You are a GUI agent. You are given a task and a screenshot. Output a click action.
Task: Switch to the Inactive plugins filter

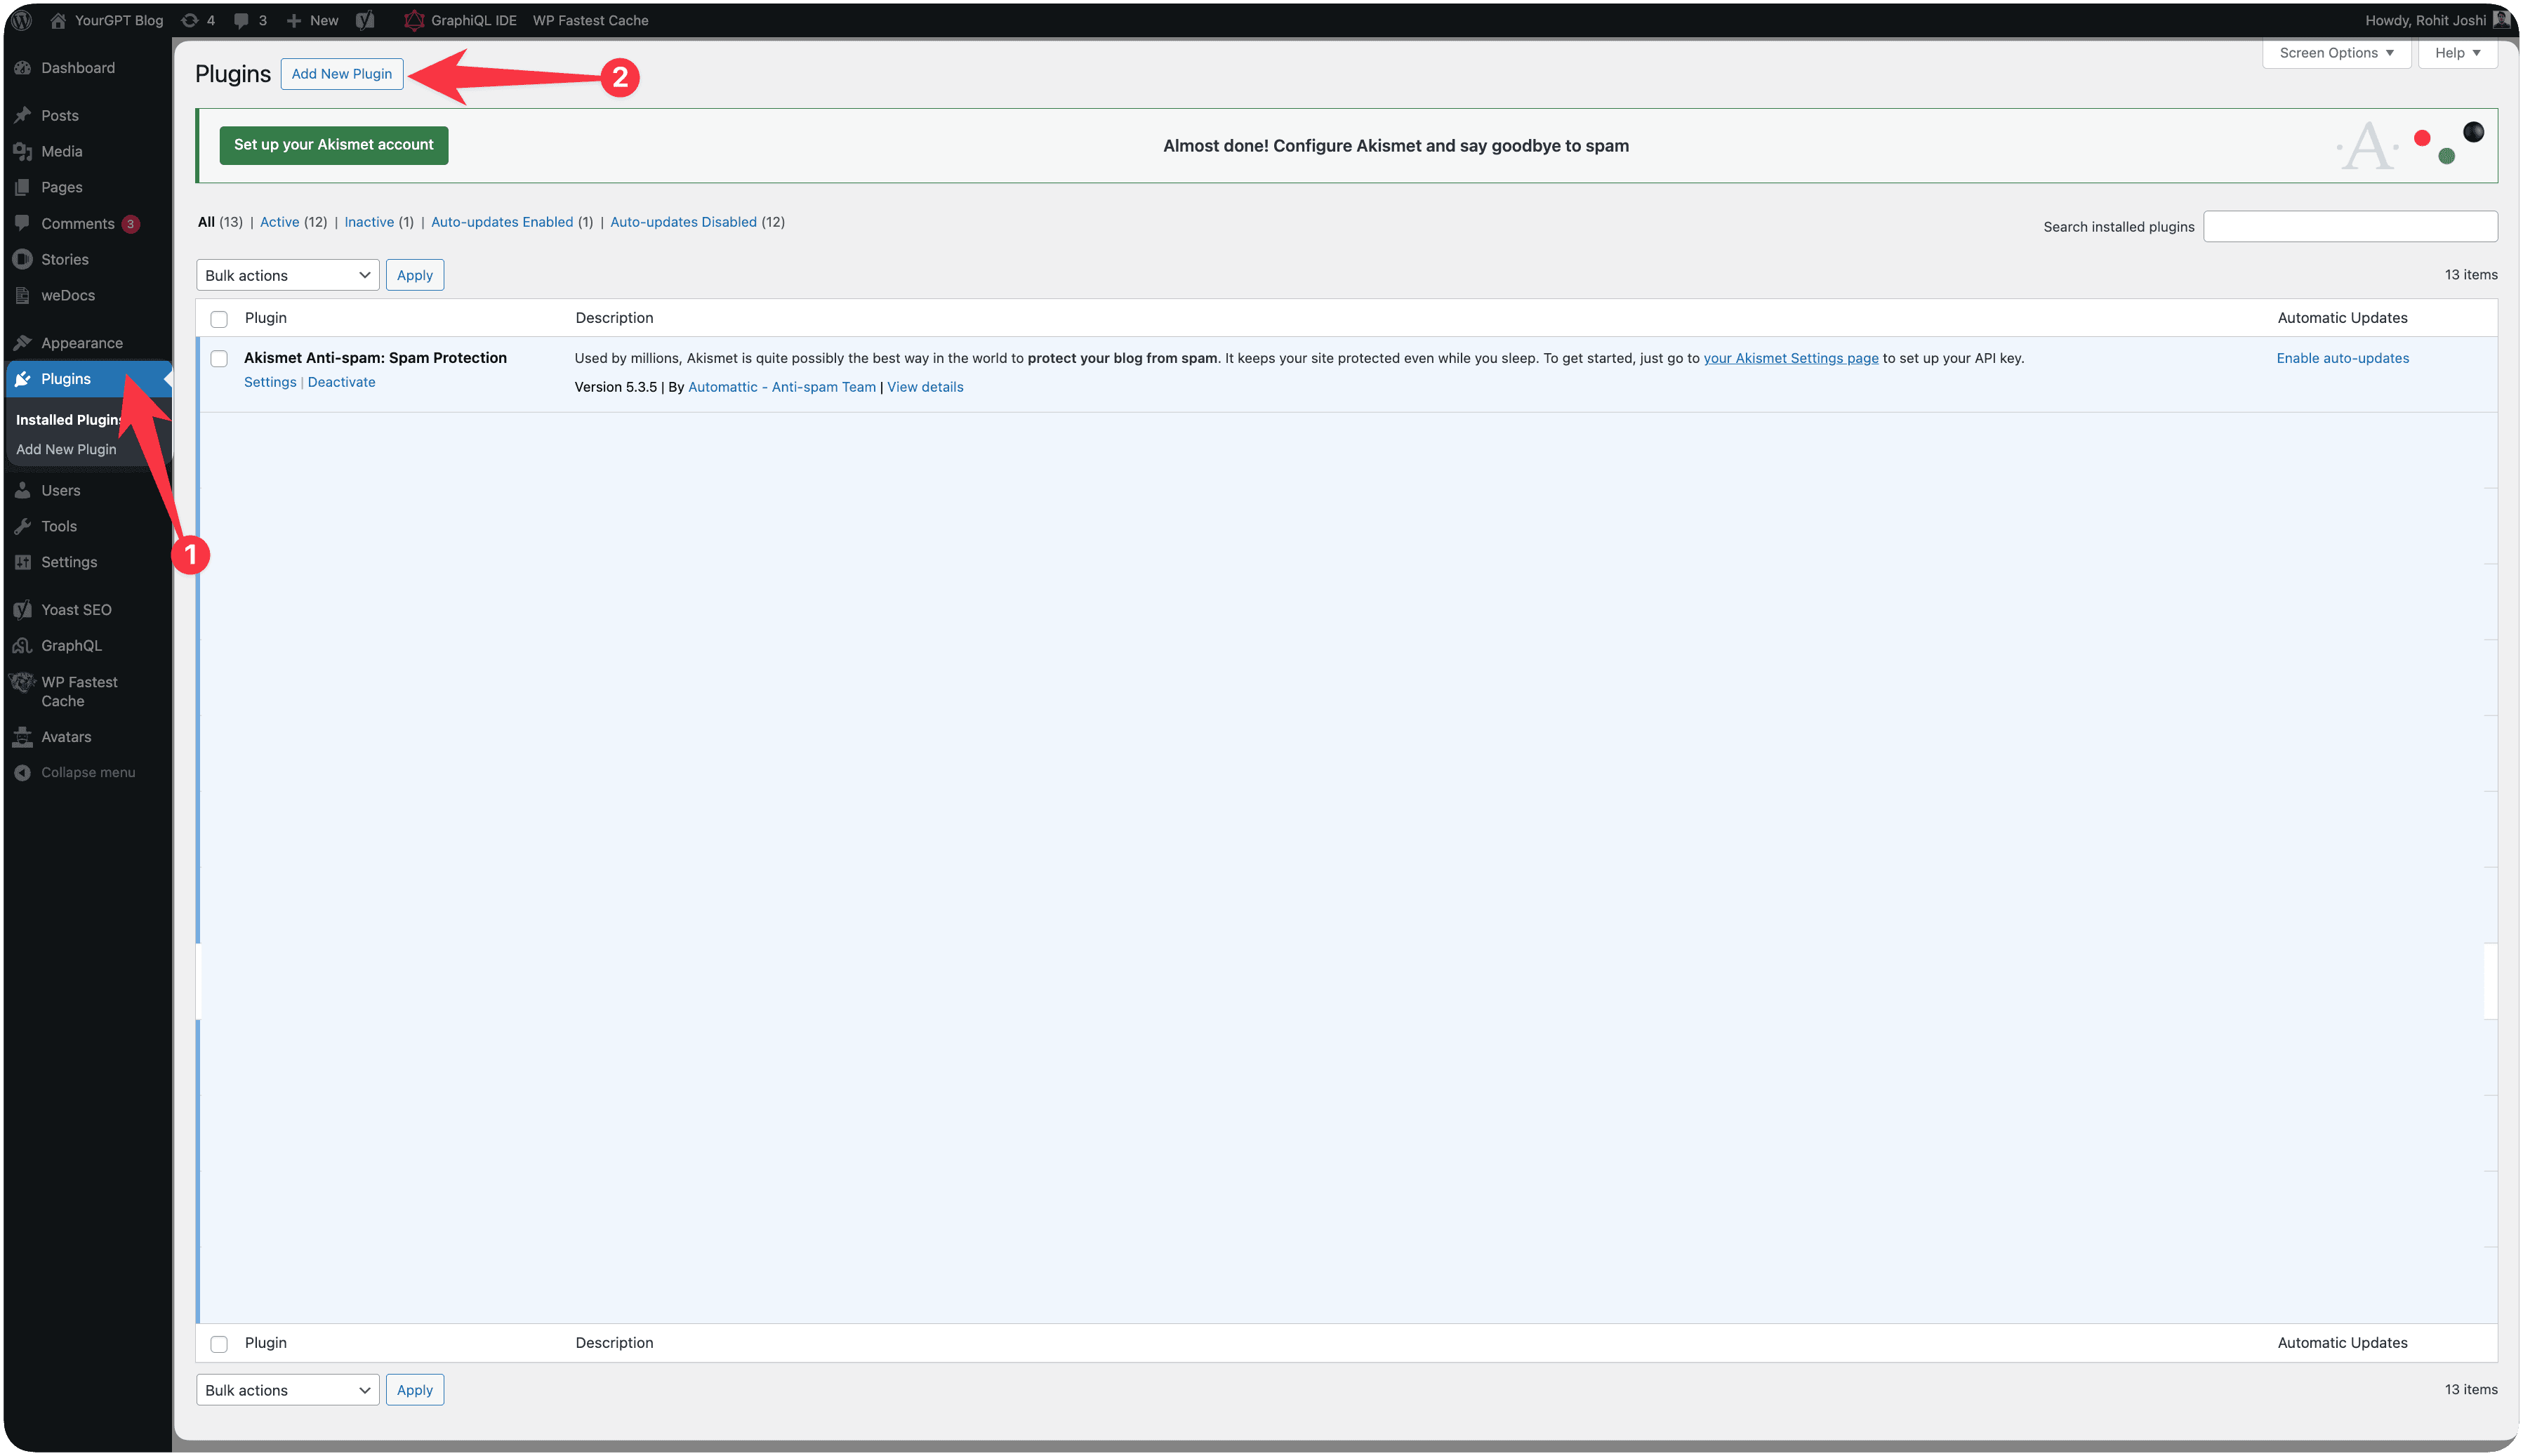click(x=369, y=221)
